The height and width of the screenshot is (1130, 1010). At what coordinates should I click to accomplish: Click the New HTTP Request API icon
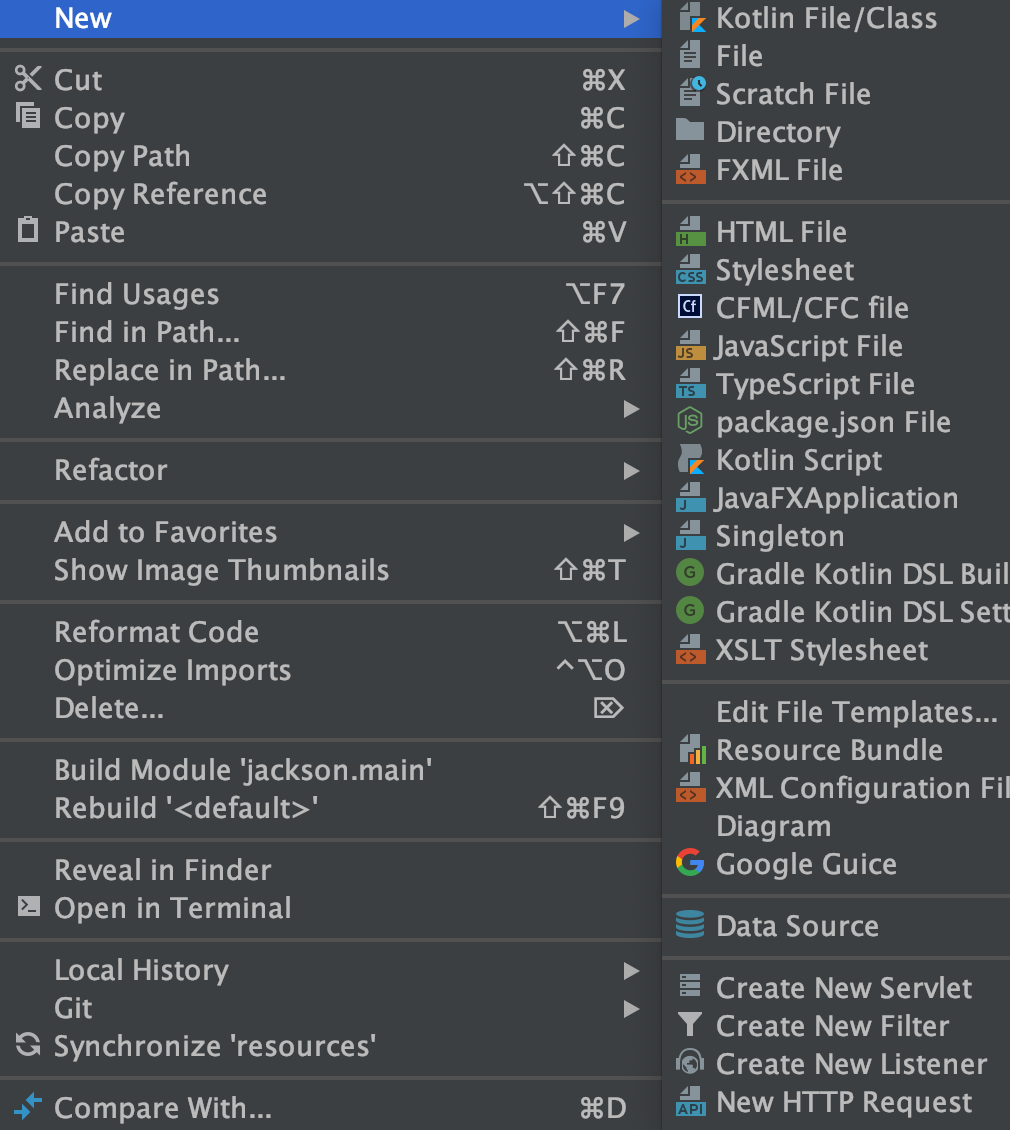pos(691,1101)
